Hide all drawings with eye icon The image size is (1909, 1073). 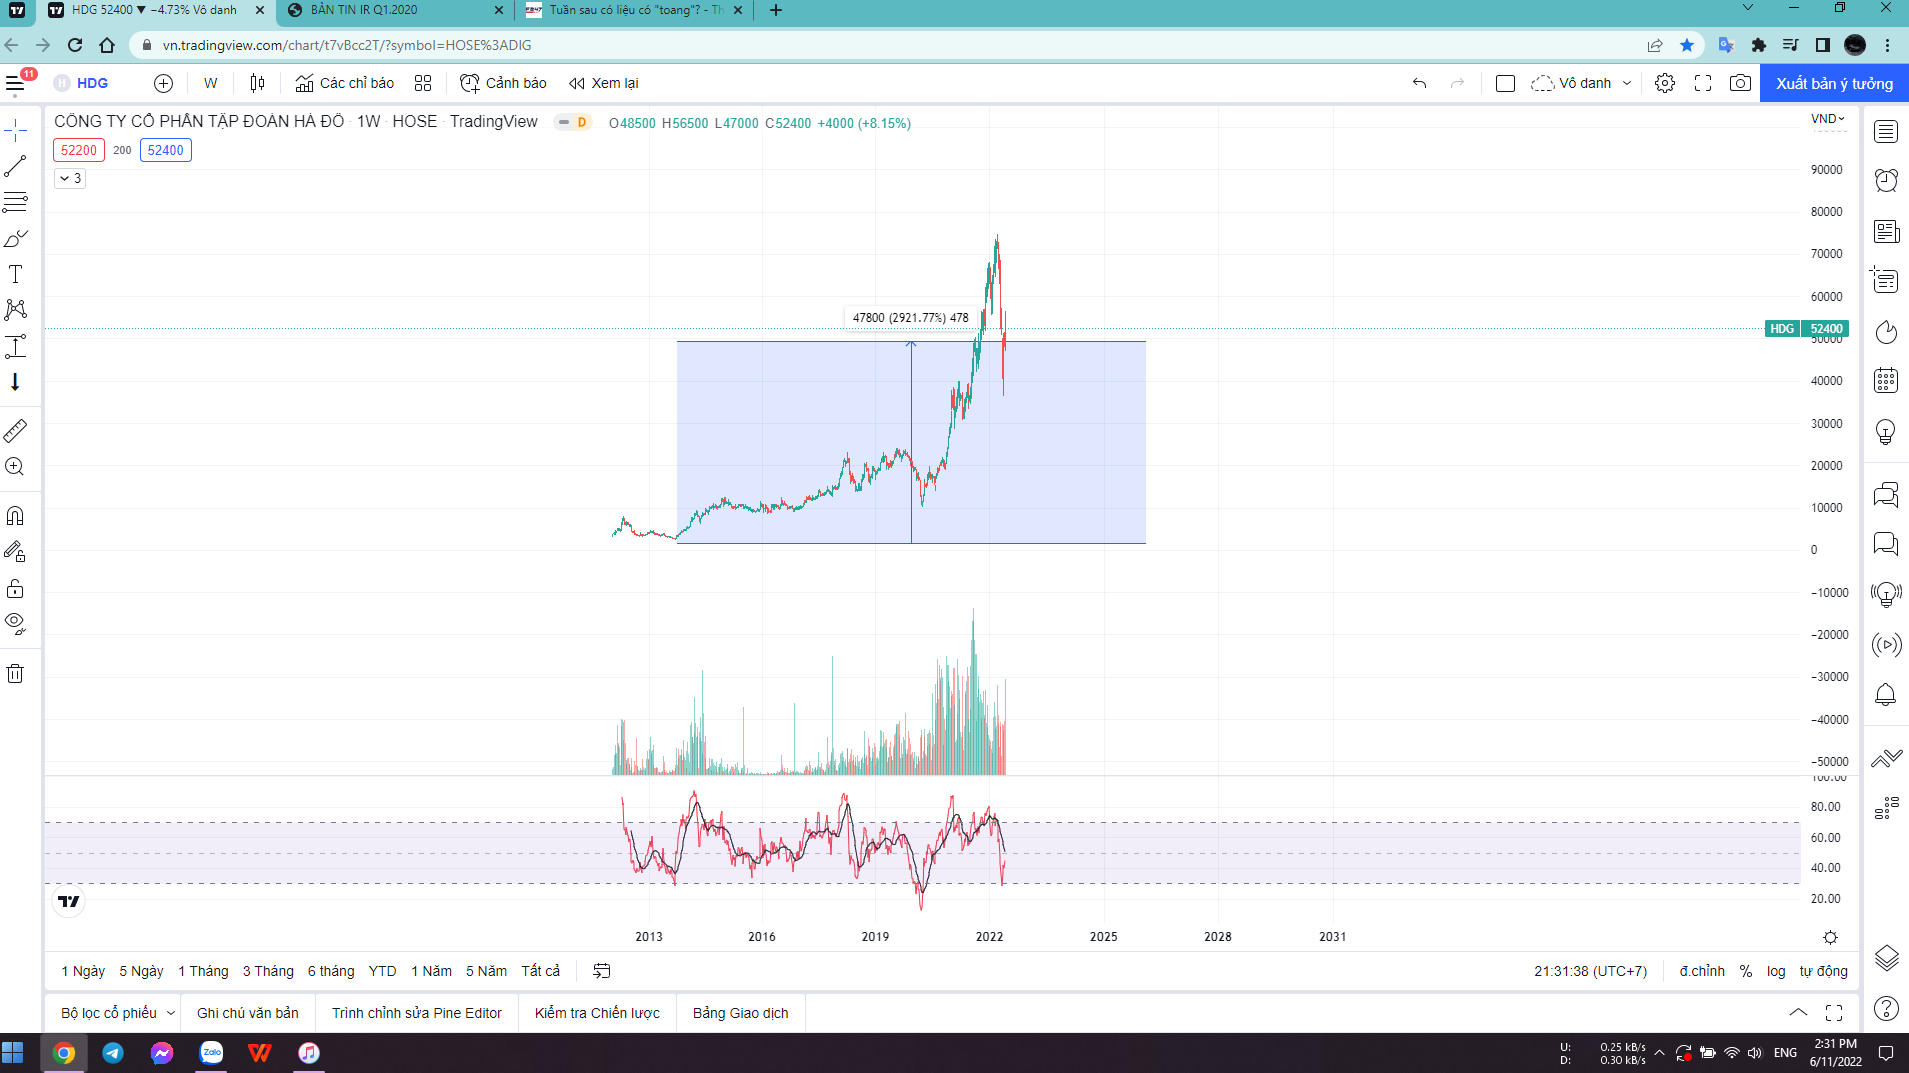click(x=16, y=624)
